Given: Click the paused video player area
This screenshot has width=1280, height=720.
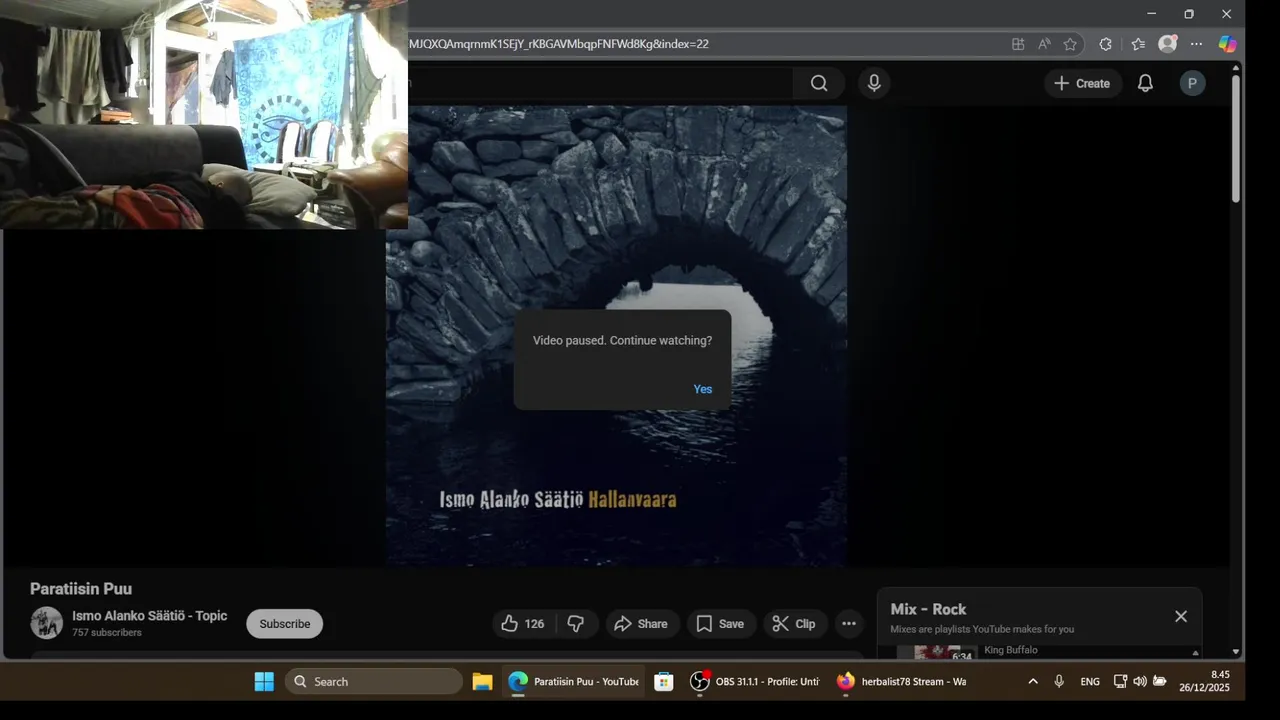Looking at the screenshot, I should point(616,336).
